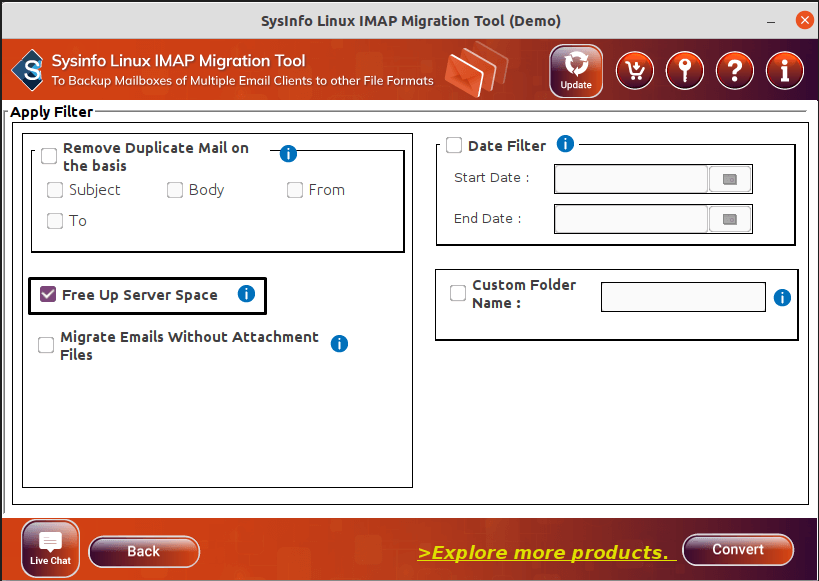Open the shopping cart purchase icon

(x=635, y=71)
